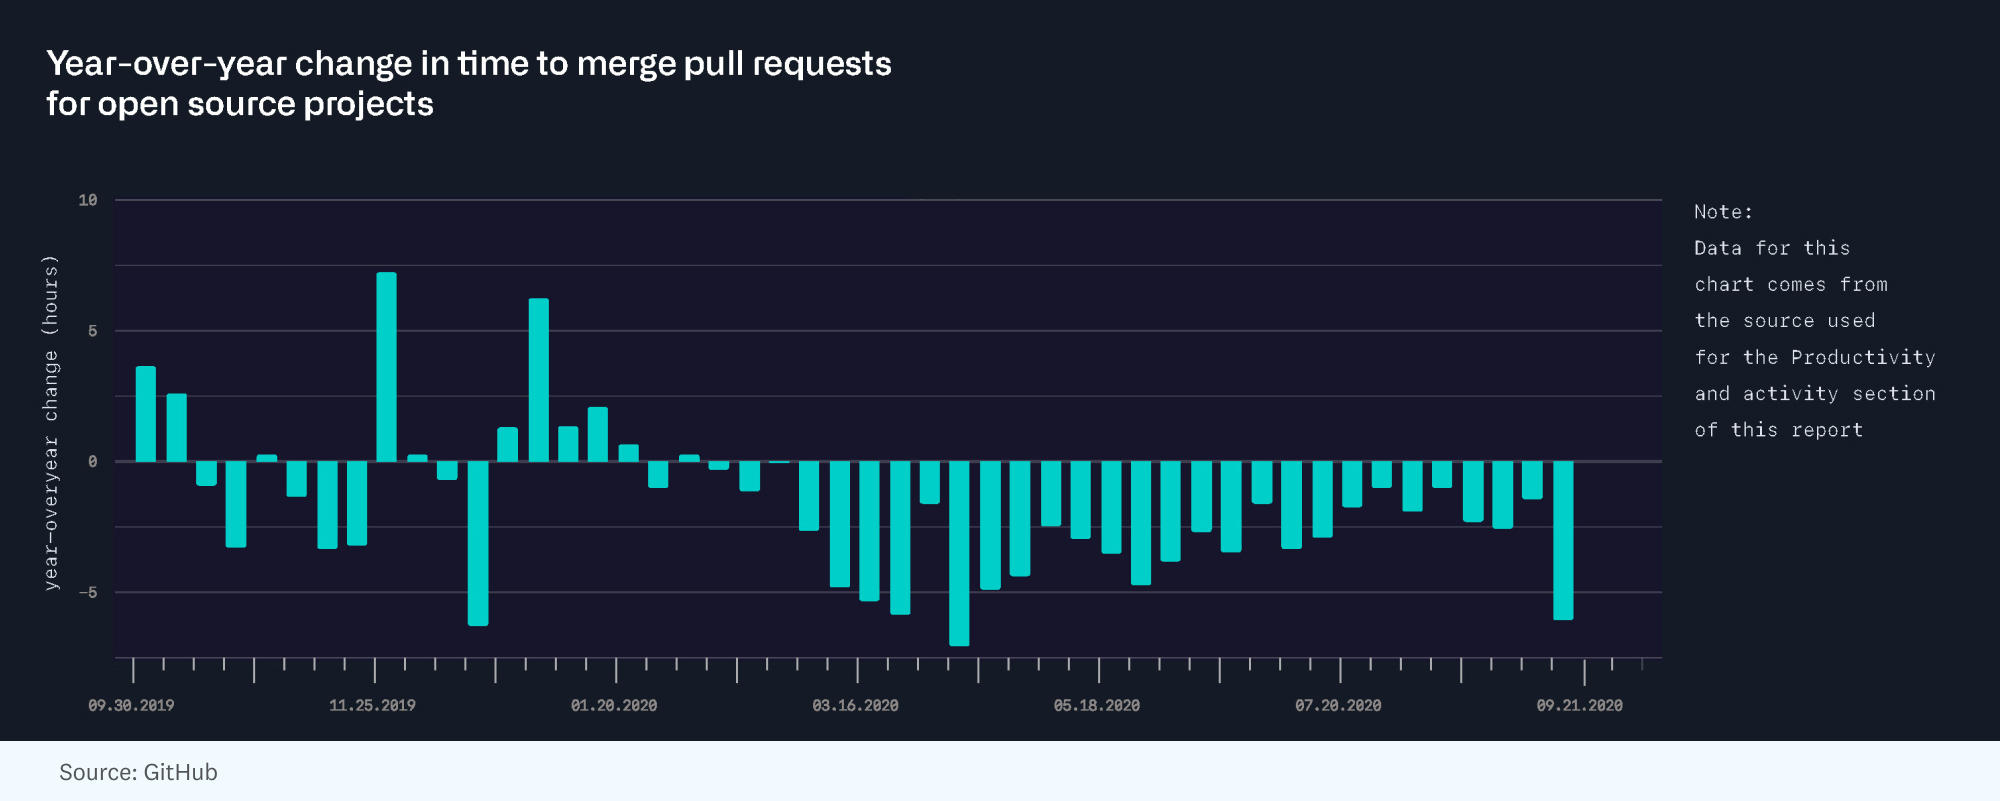2000x801 pixels.
Task: Click the second-tallest positive bar
Action: click(538, 380)
